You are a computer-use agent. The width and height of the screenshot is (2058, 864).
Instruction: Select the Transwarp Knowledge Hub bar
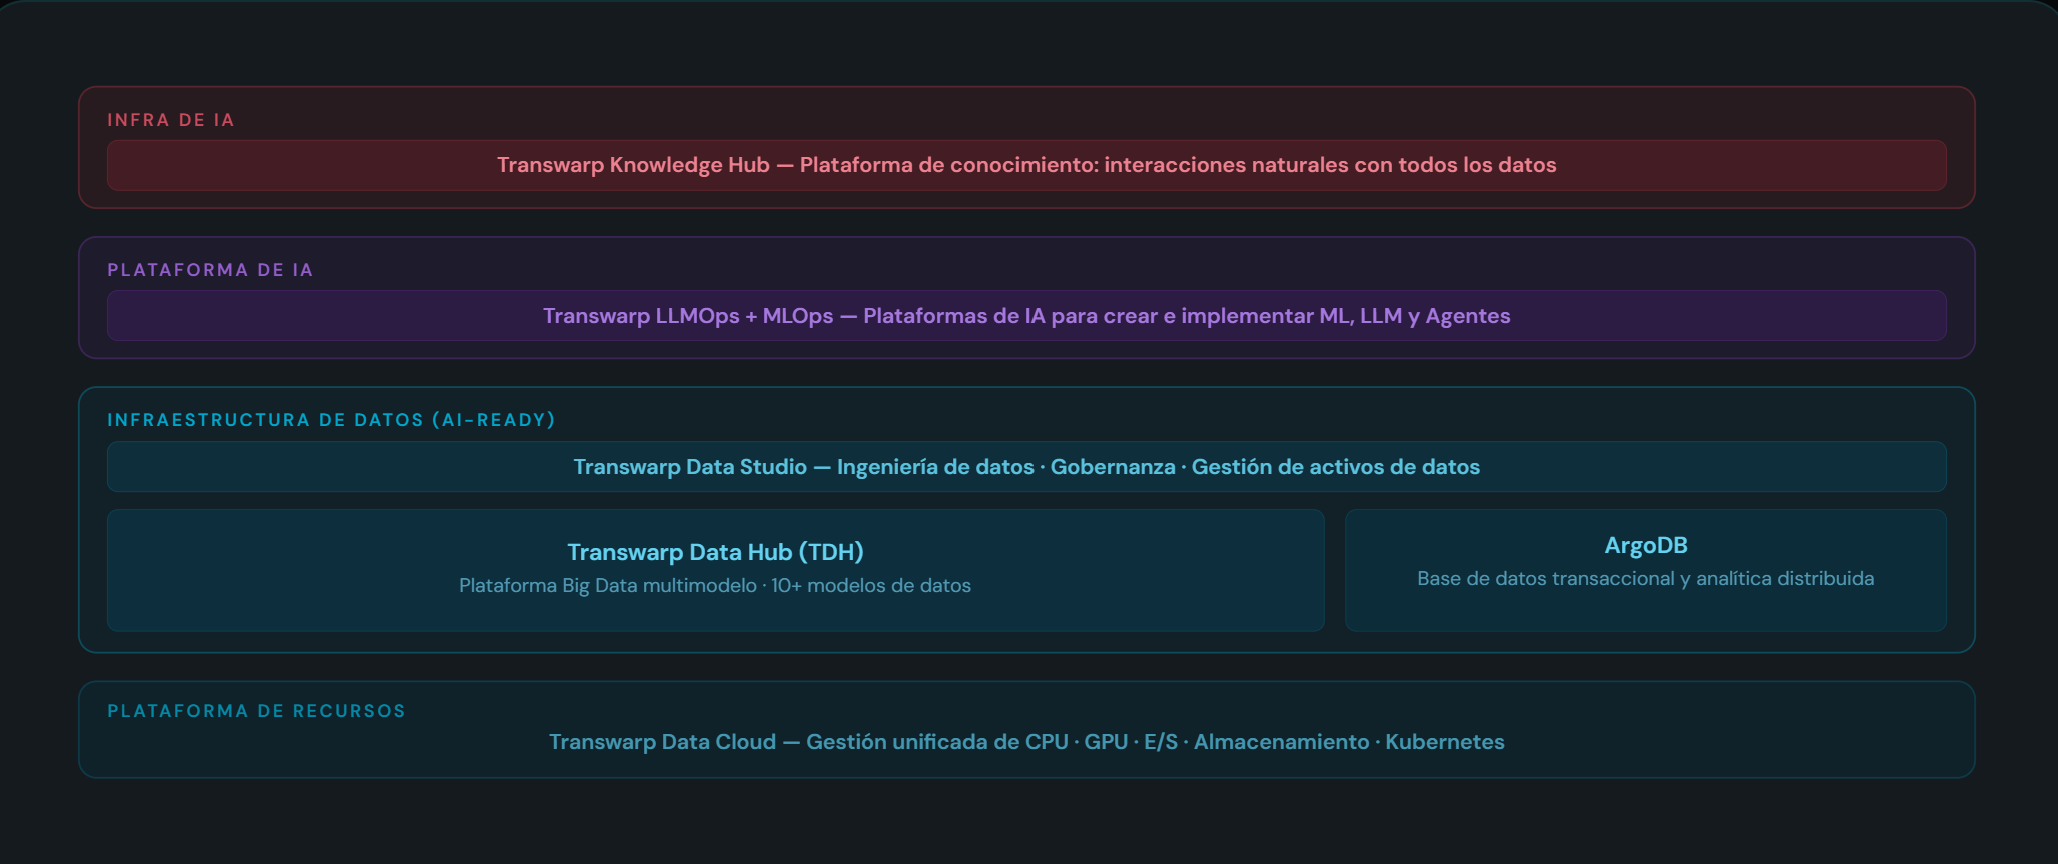coord(1026,165)
